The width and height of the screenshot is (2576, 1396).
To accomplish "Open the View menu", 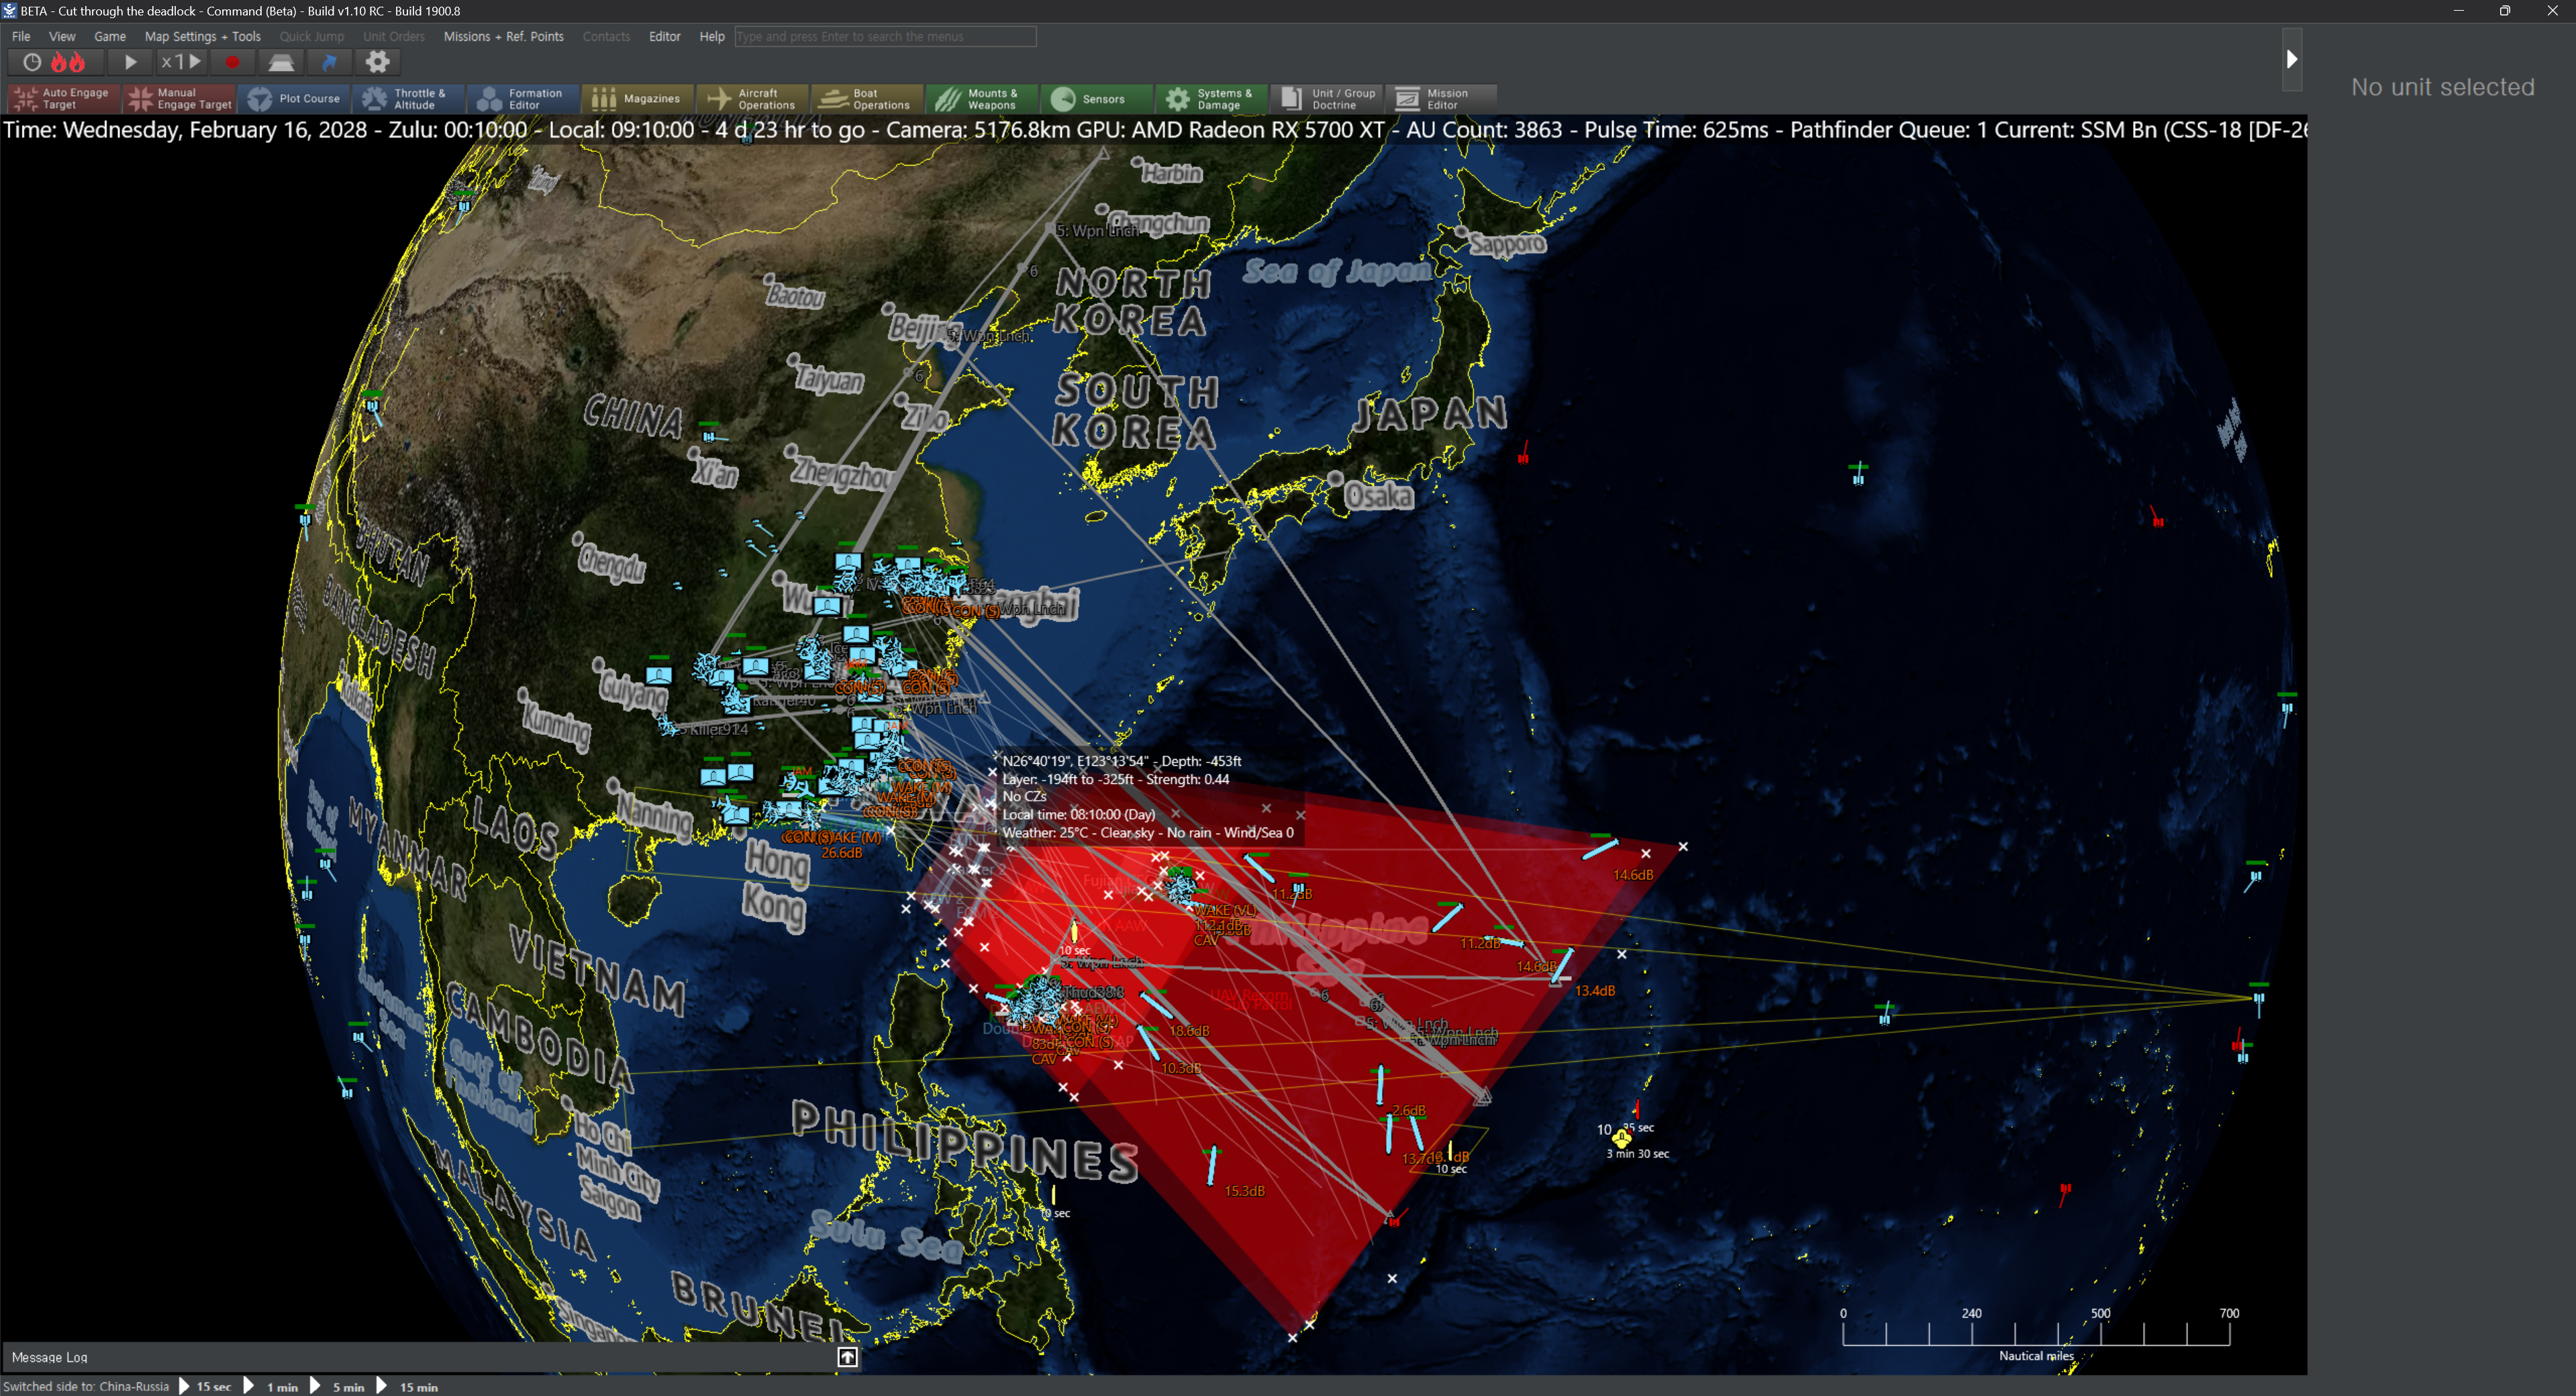I will pos(62,36).
